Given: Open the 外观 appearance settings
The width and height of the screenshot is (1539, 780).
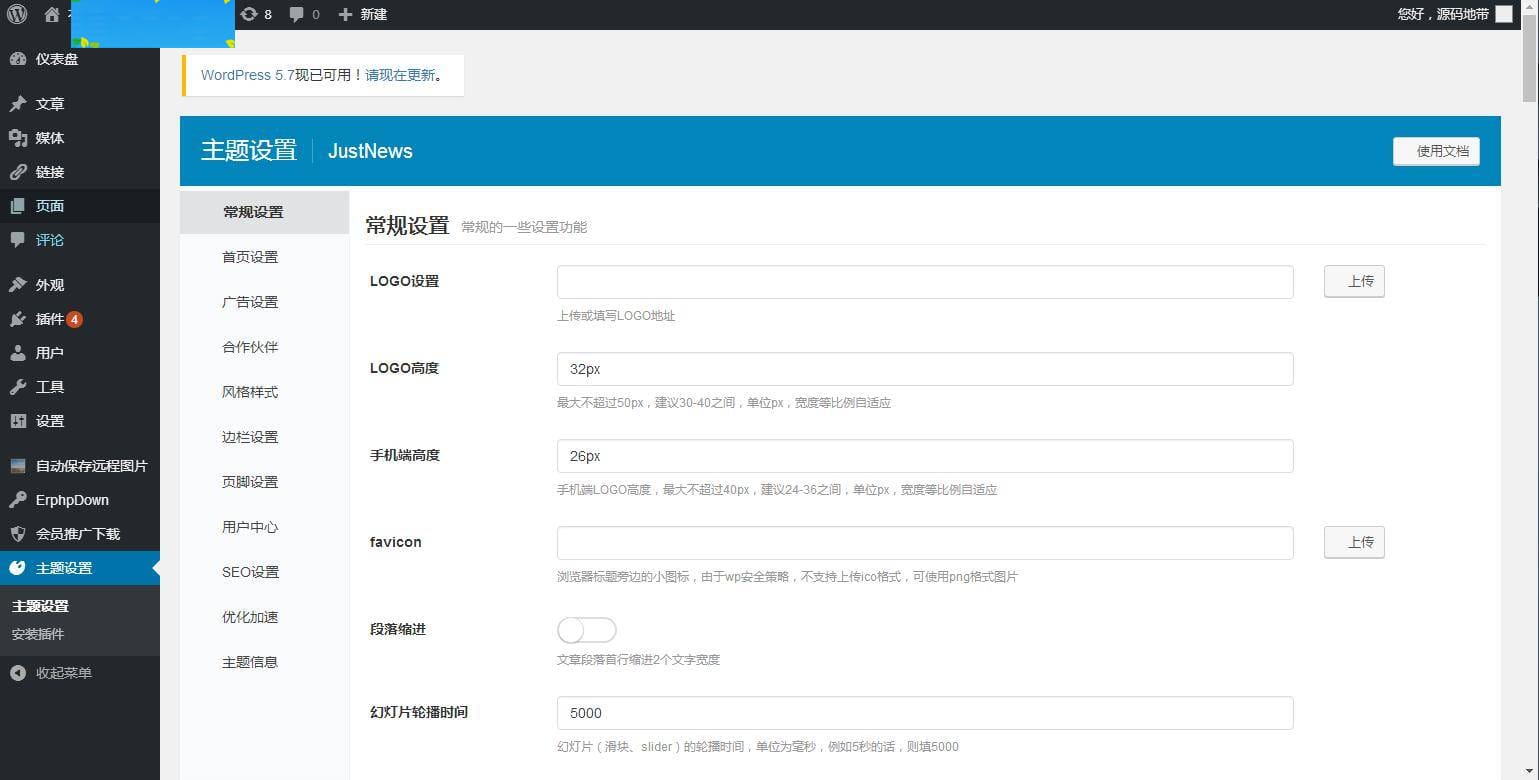Looking at the screenshot, I should coord(50,284).
